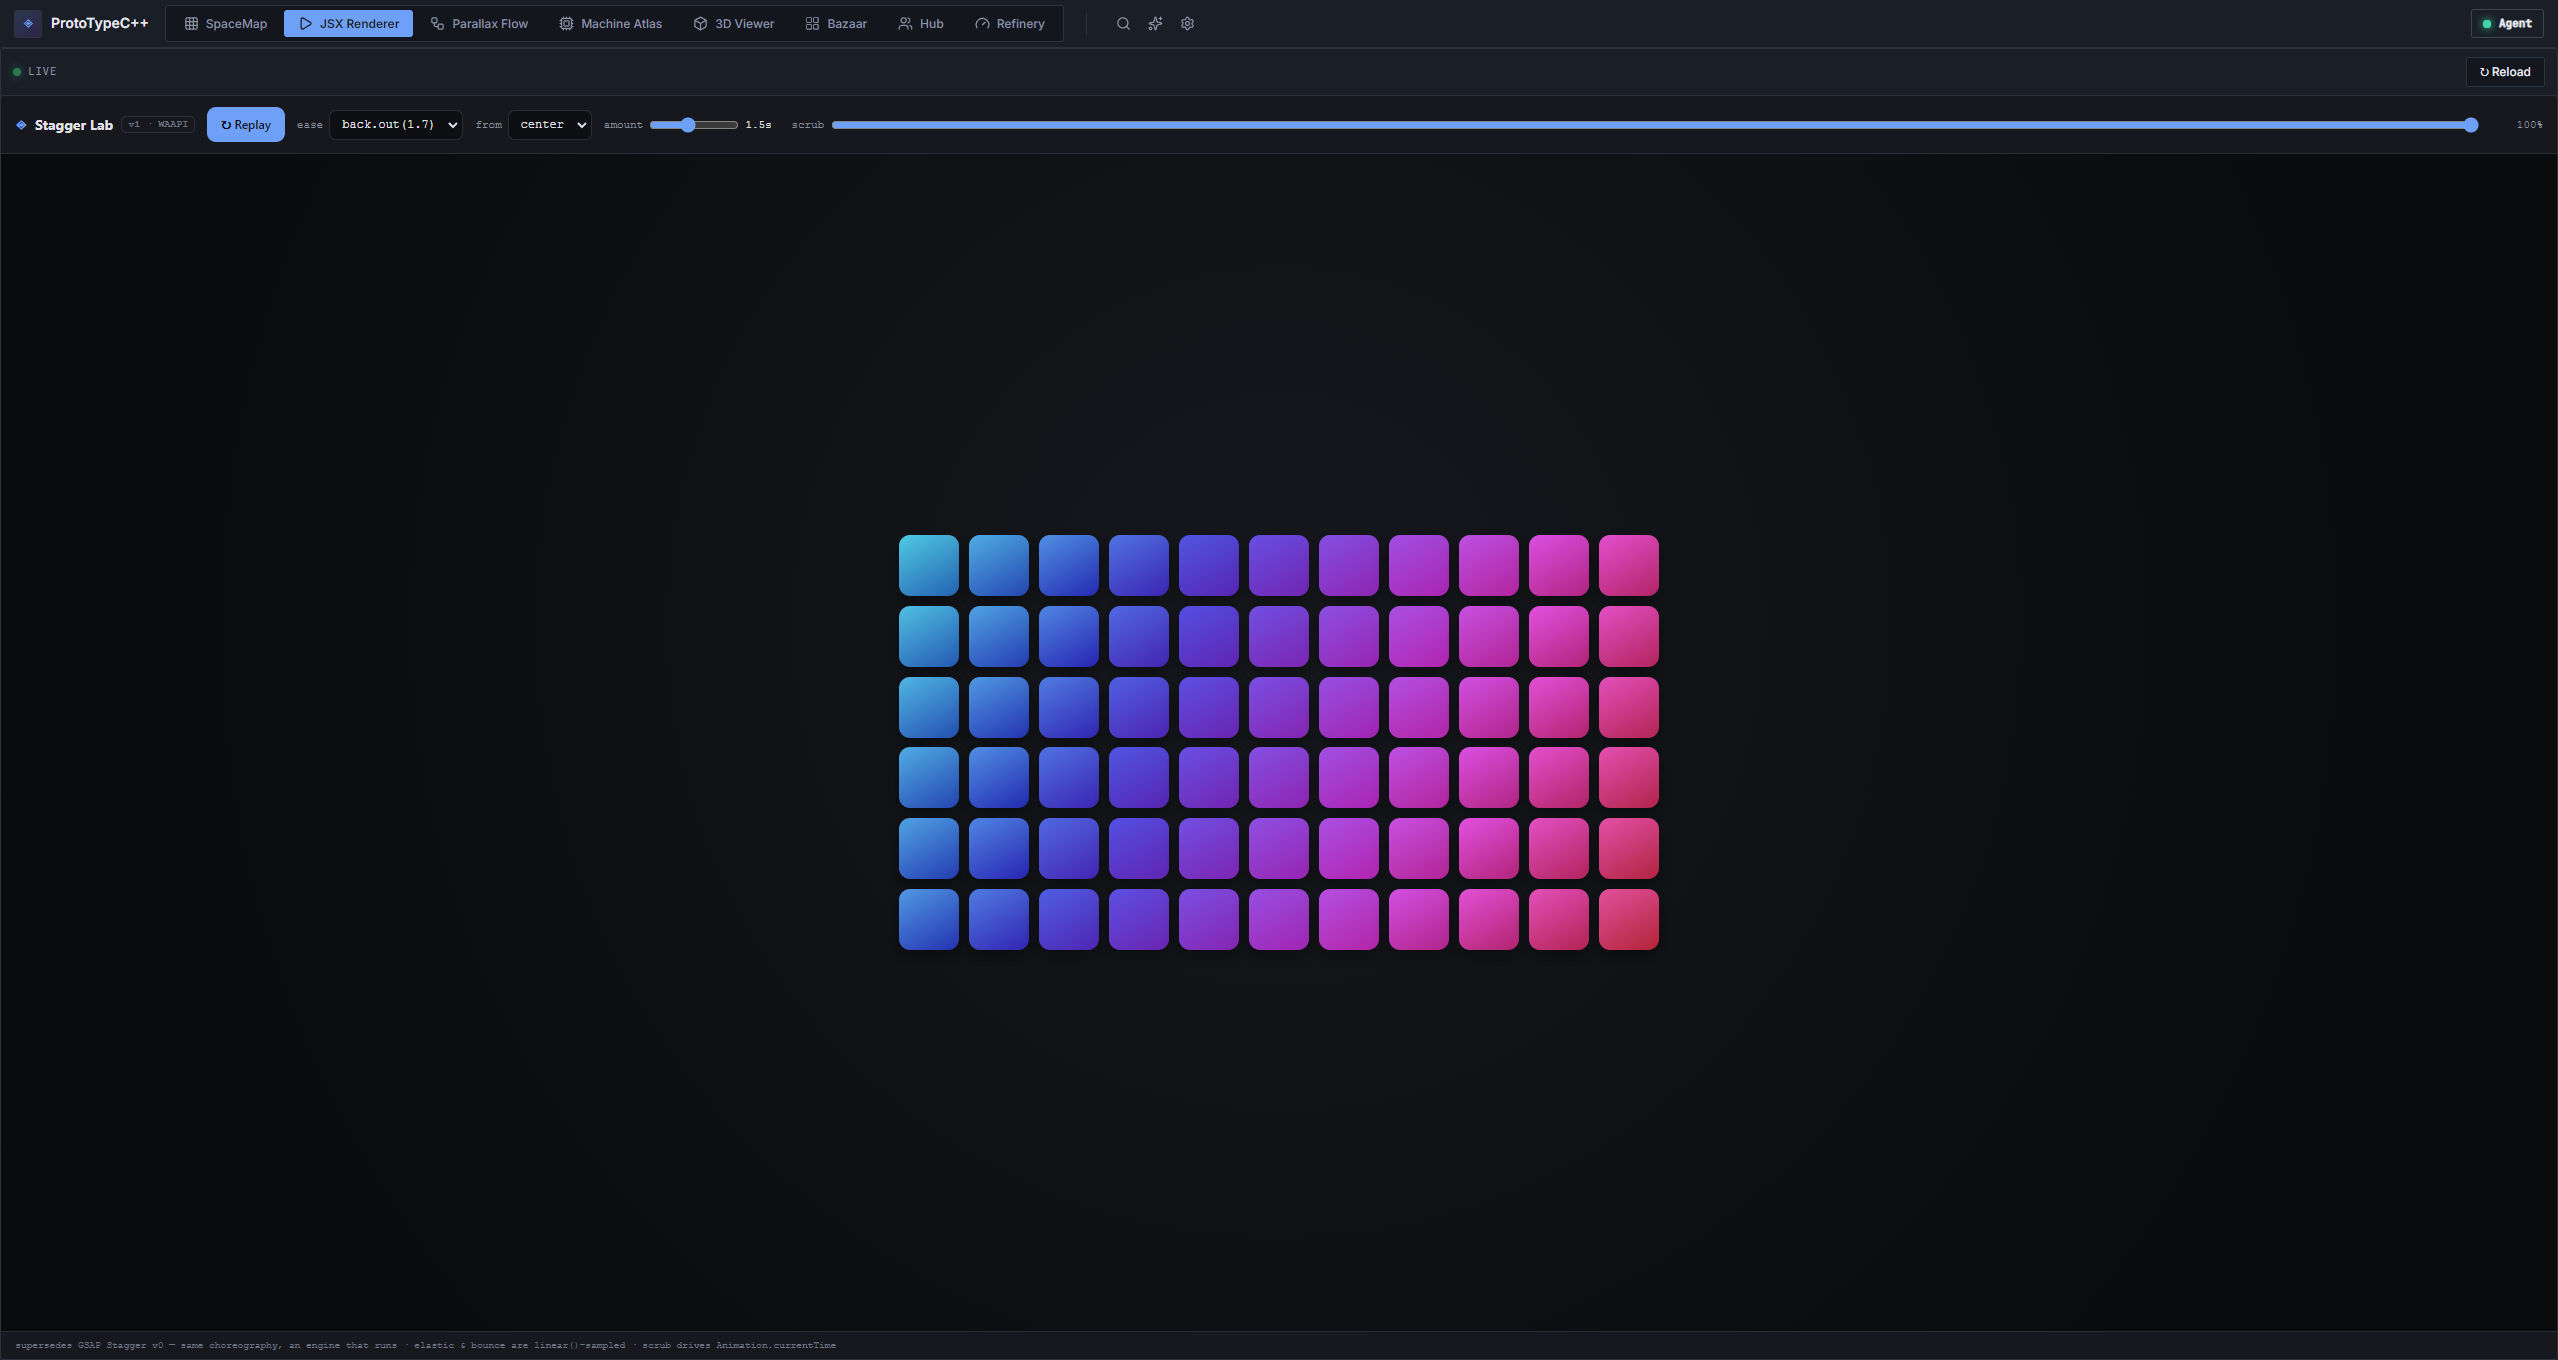Open the Hub tab
The width and height of the screenshot is (2558, 1360).
921,24
